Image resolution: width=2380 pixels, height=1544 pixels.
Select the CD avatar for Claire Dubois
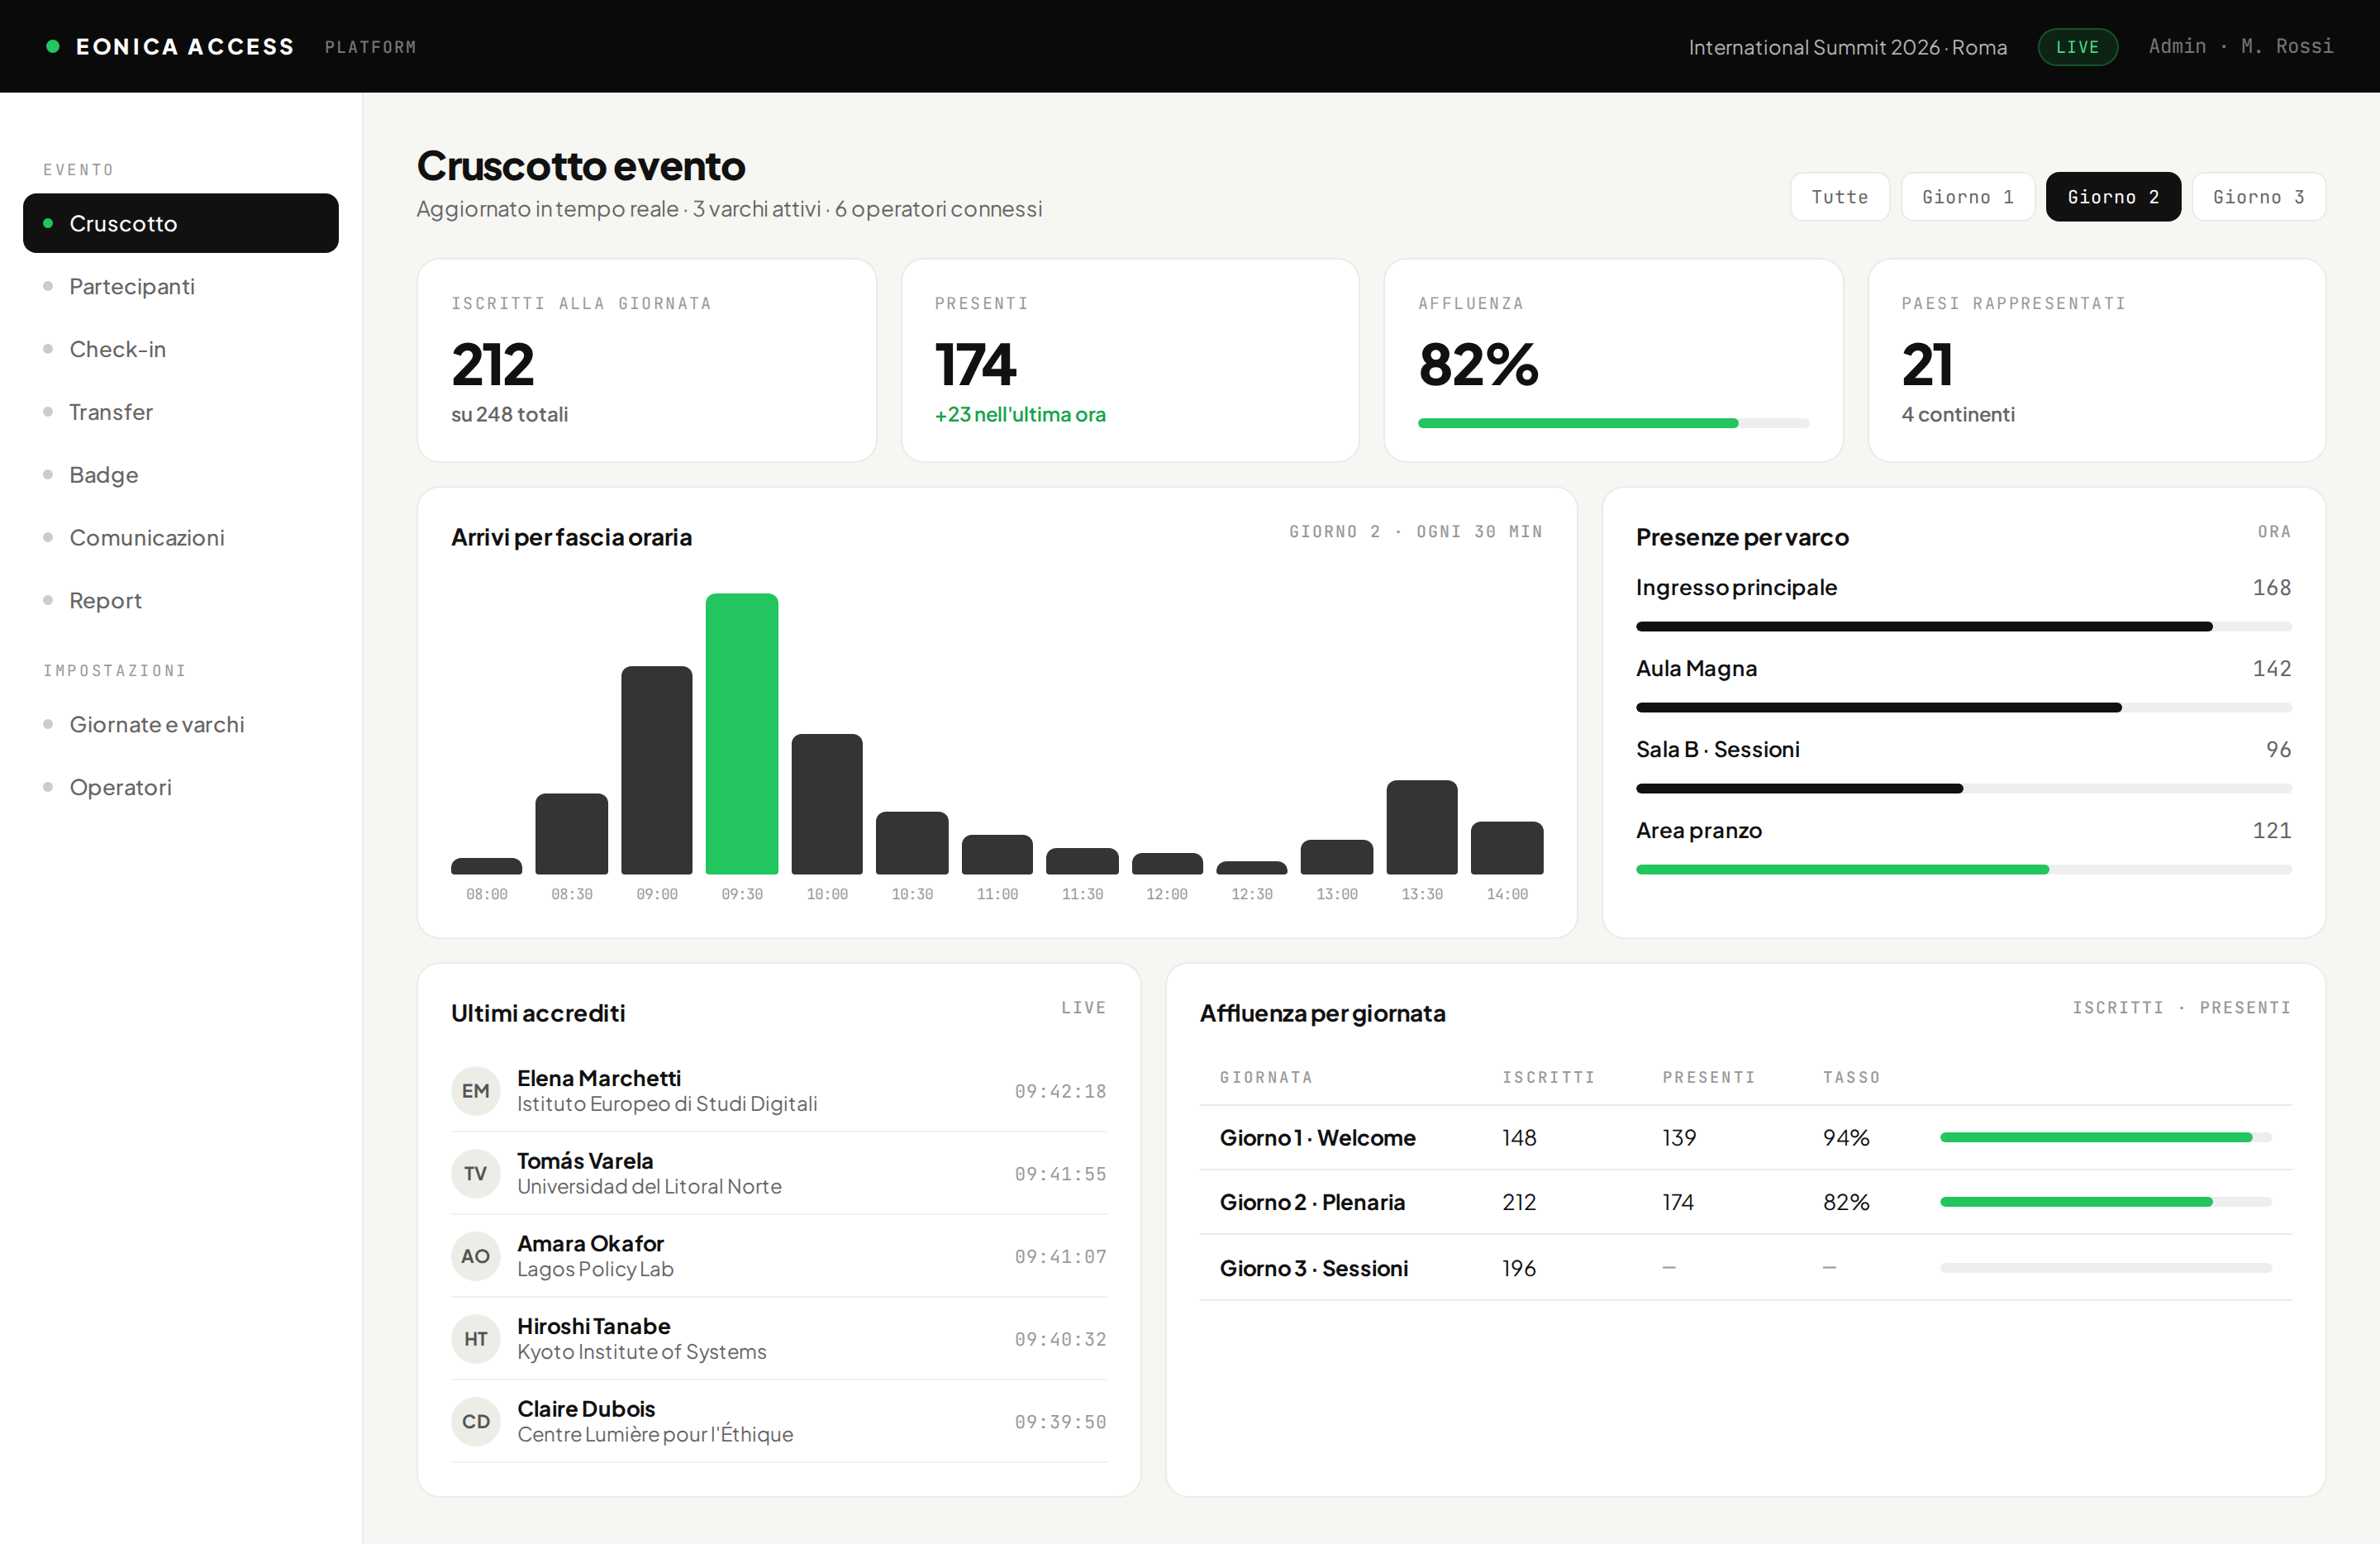point(475,1422)
